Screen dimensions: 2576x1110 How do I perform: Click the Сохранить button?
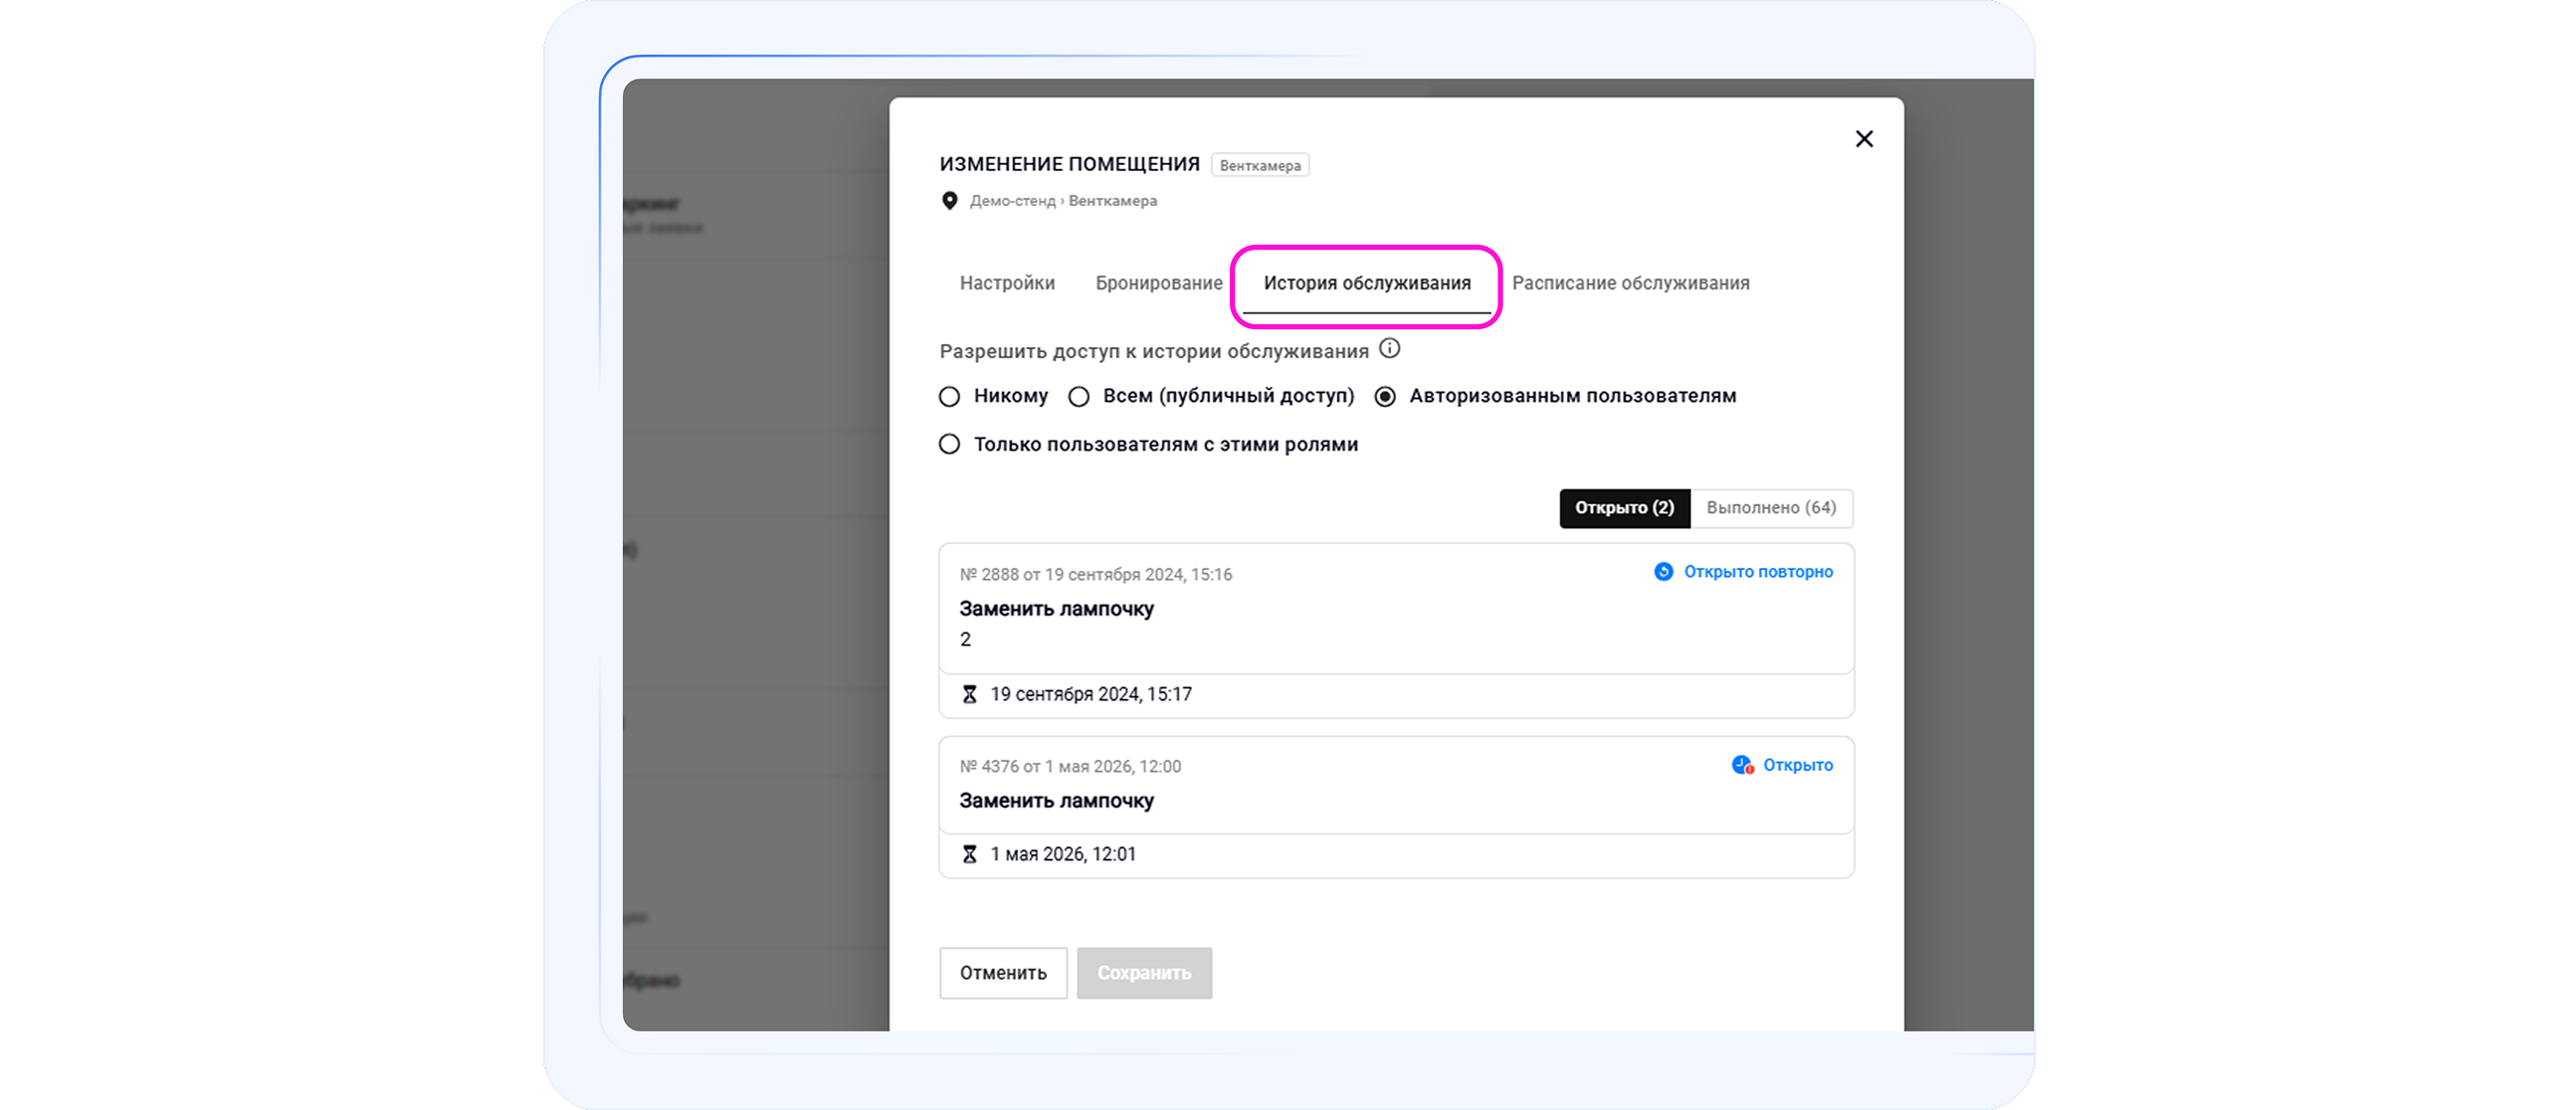(x=1144, y=973)
